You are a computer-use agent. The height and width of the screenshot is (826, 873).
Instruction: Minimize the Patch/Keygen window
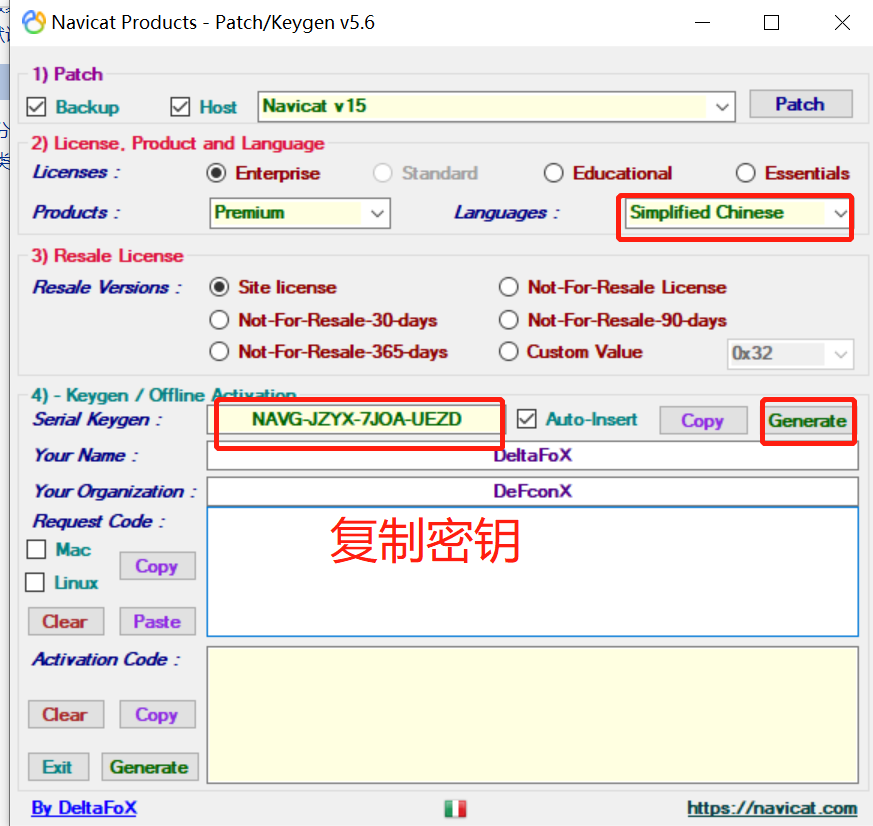(703, 23)
